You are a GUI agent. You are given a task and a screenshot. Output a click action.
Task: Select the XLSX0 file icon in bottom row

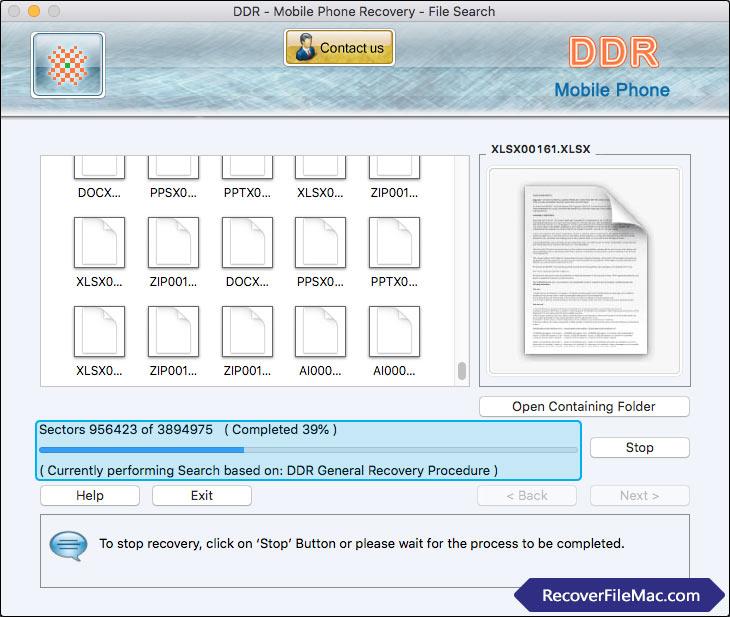click(x=99, y=332)
